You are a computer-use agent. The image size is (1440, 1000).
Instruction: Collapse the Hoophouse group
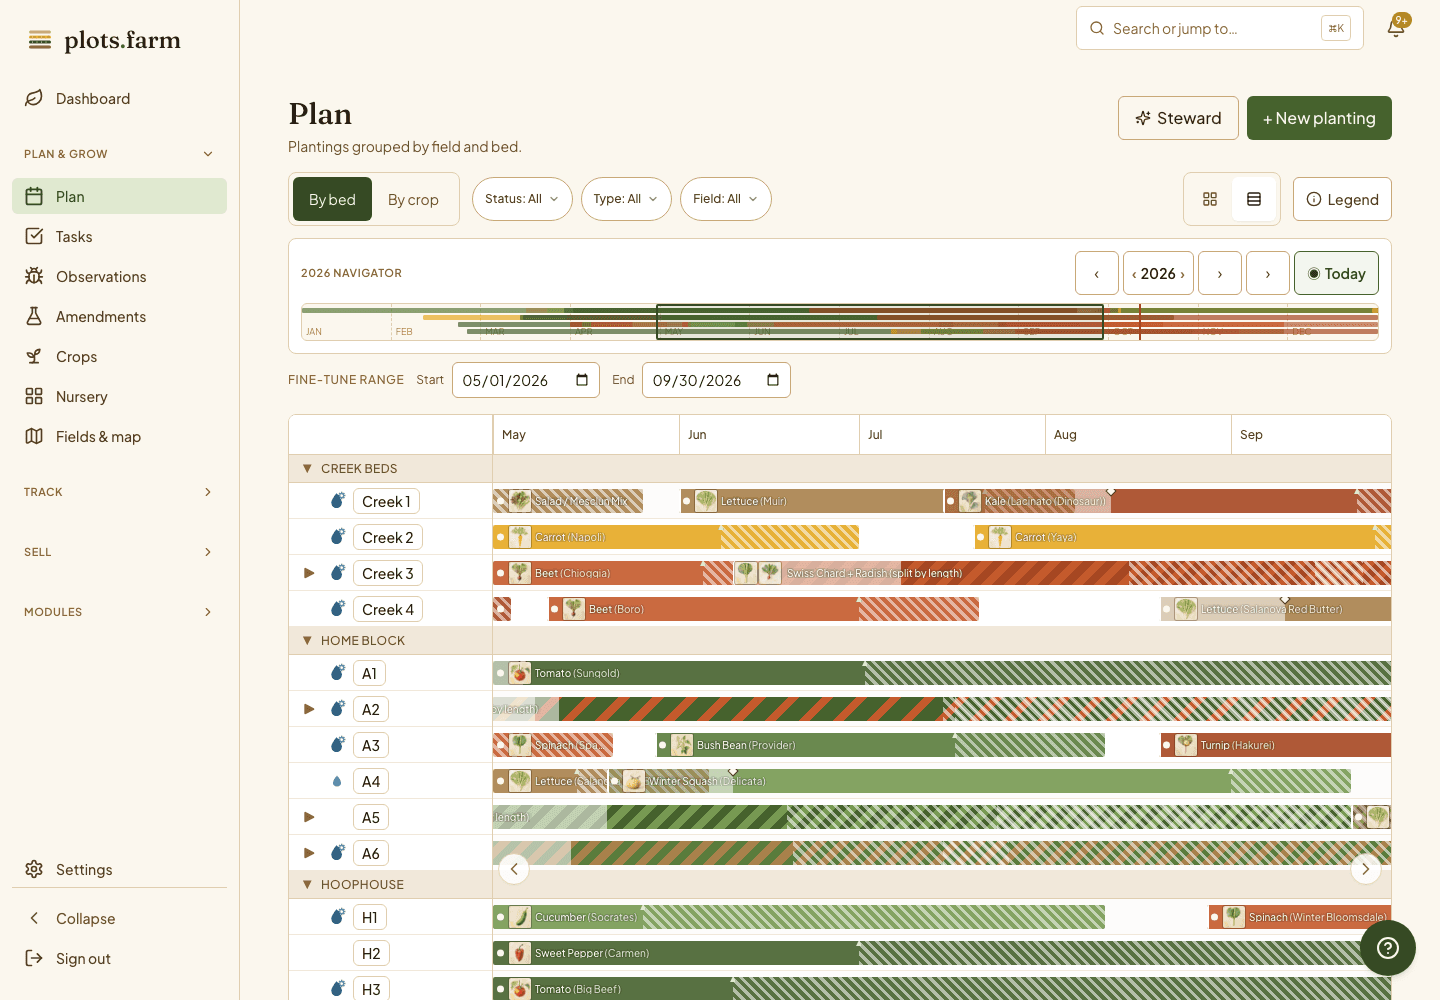tap(307, 884)
